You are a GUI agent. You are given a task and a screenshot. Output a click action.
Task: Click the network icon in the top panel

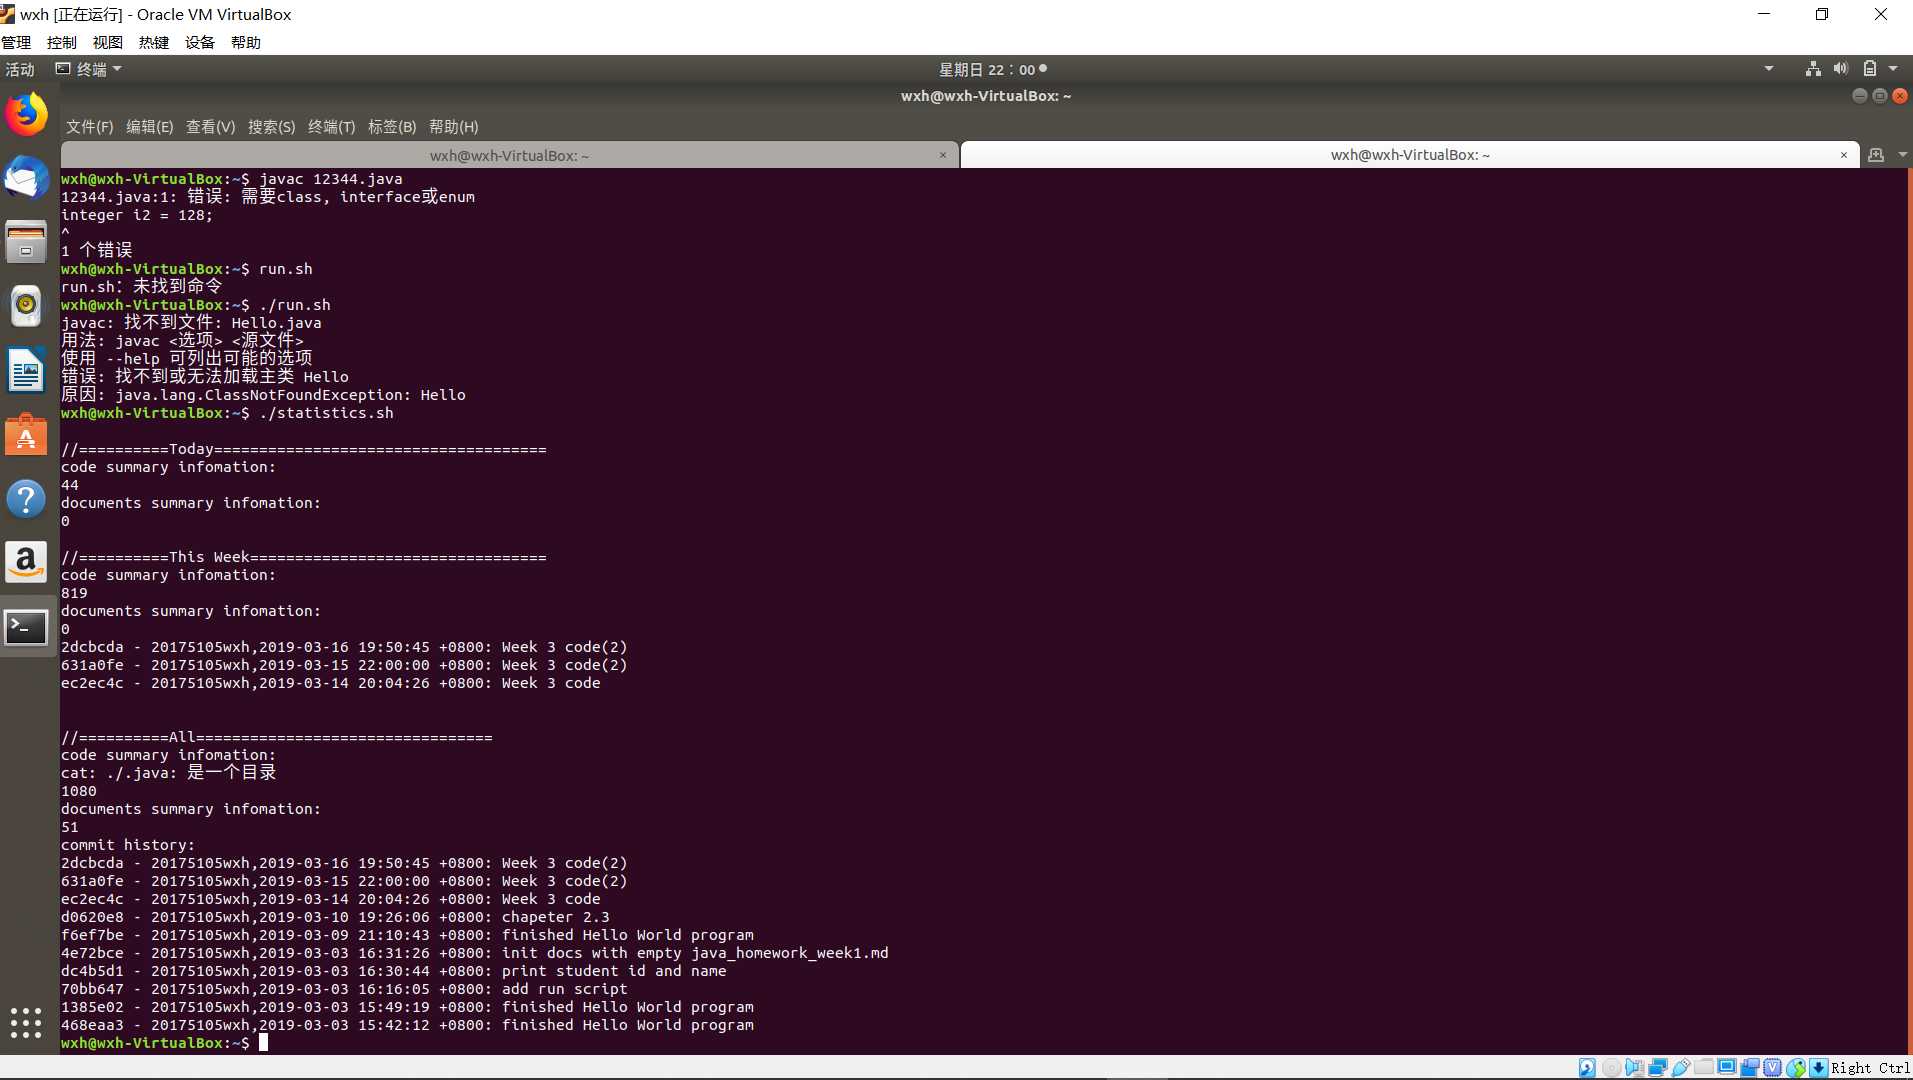[1813, 69]
